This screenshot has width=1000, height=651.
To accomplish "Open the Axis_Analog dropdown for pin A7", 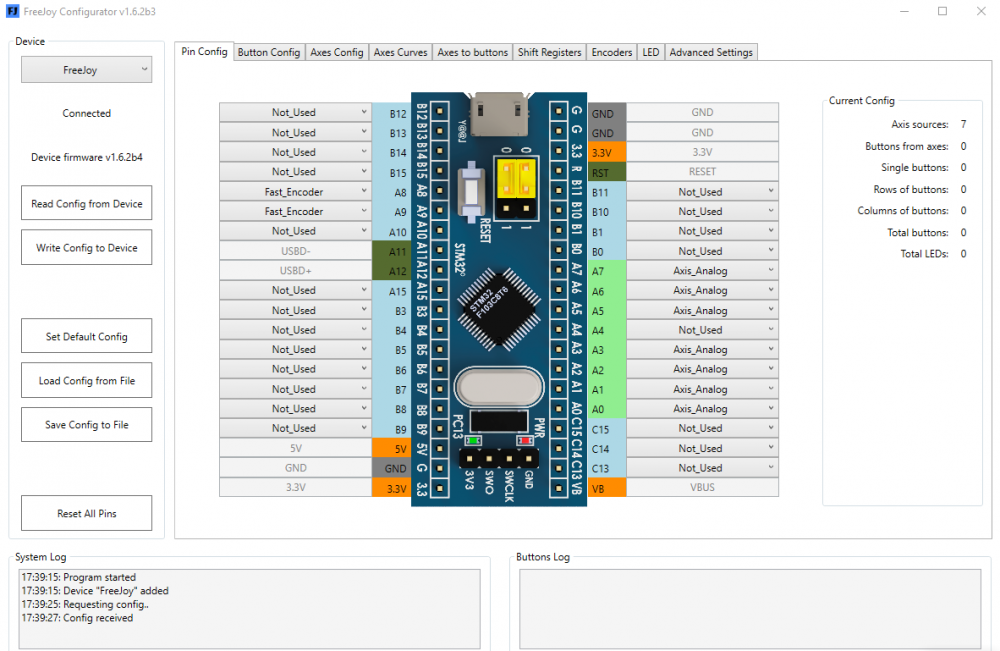I will [700, 270].
